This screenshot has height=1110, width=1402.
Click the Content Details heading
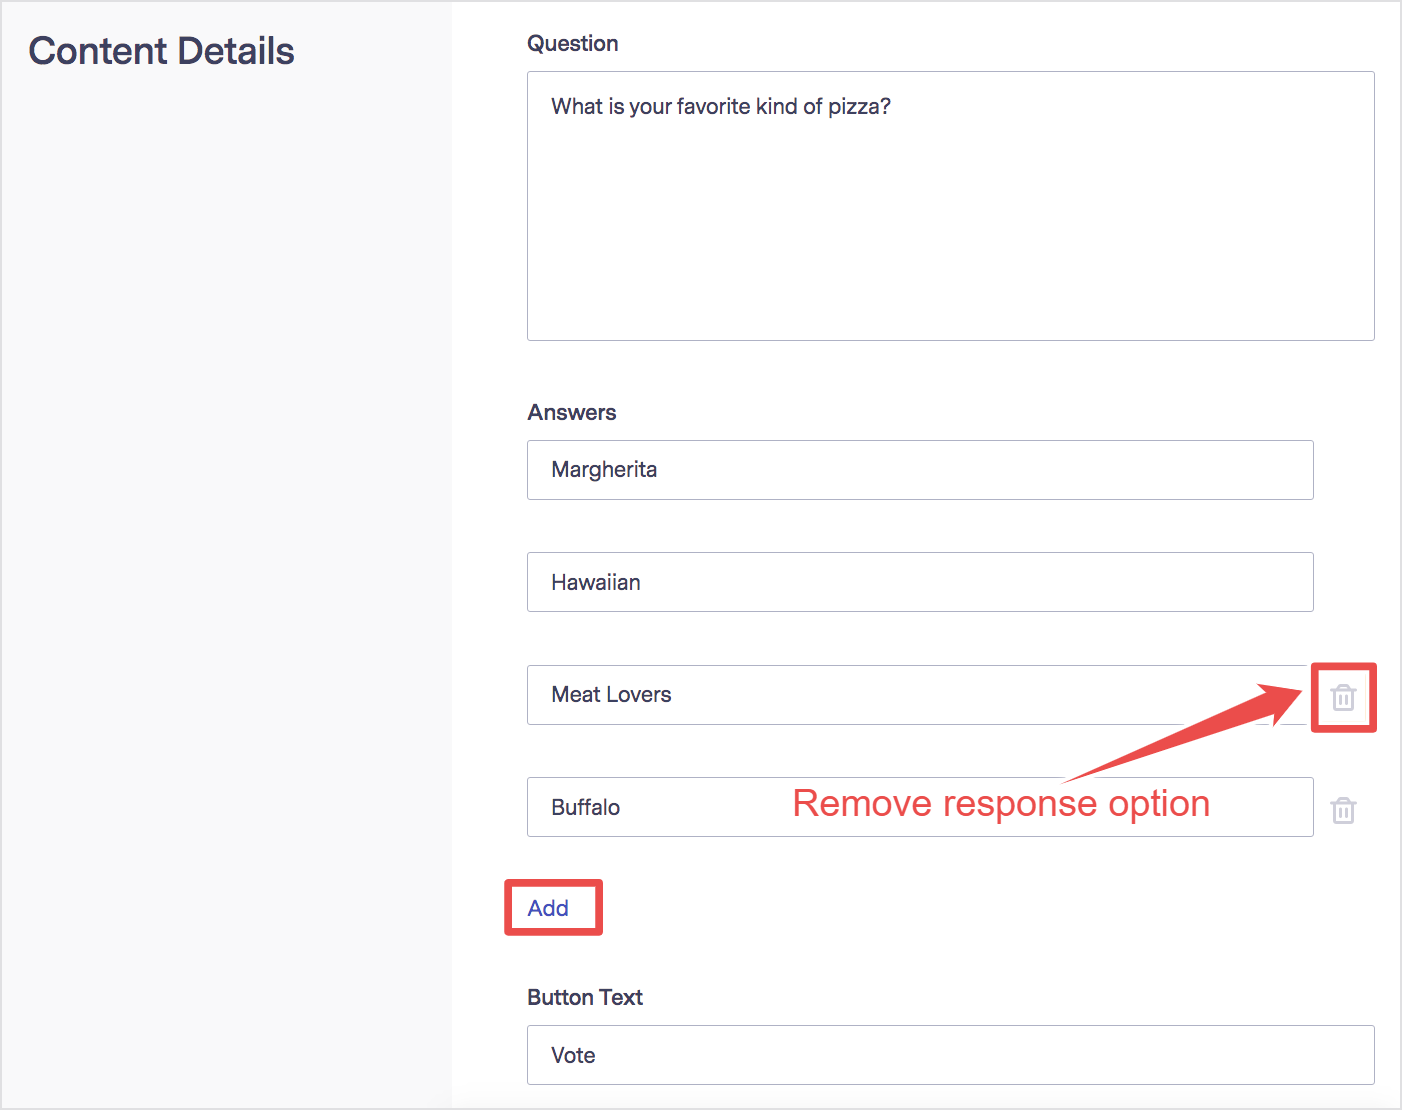161,51
